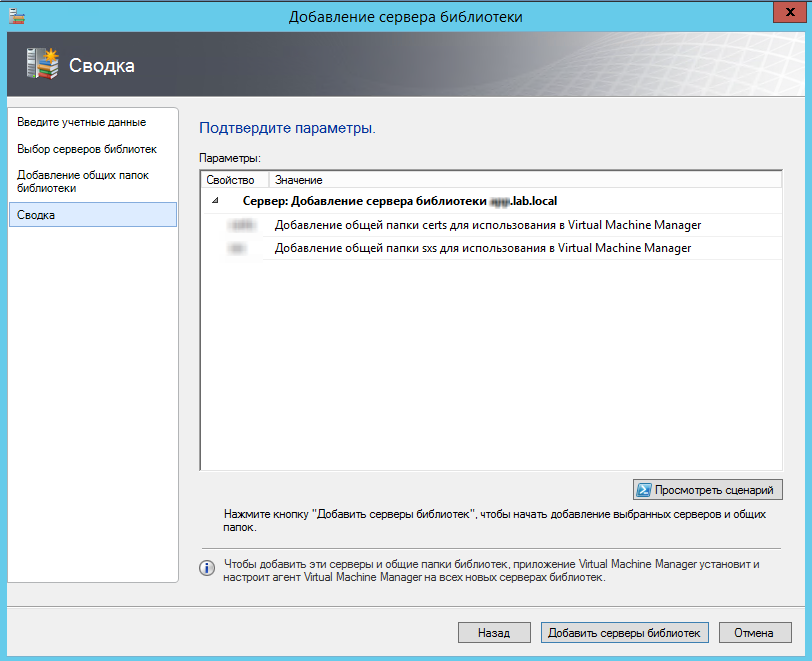Click the 'Свойство' column header
This screenshot has height=661, width=812.
click(230, 180)
